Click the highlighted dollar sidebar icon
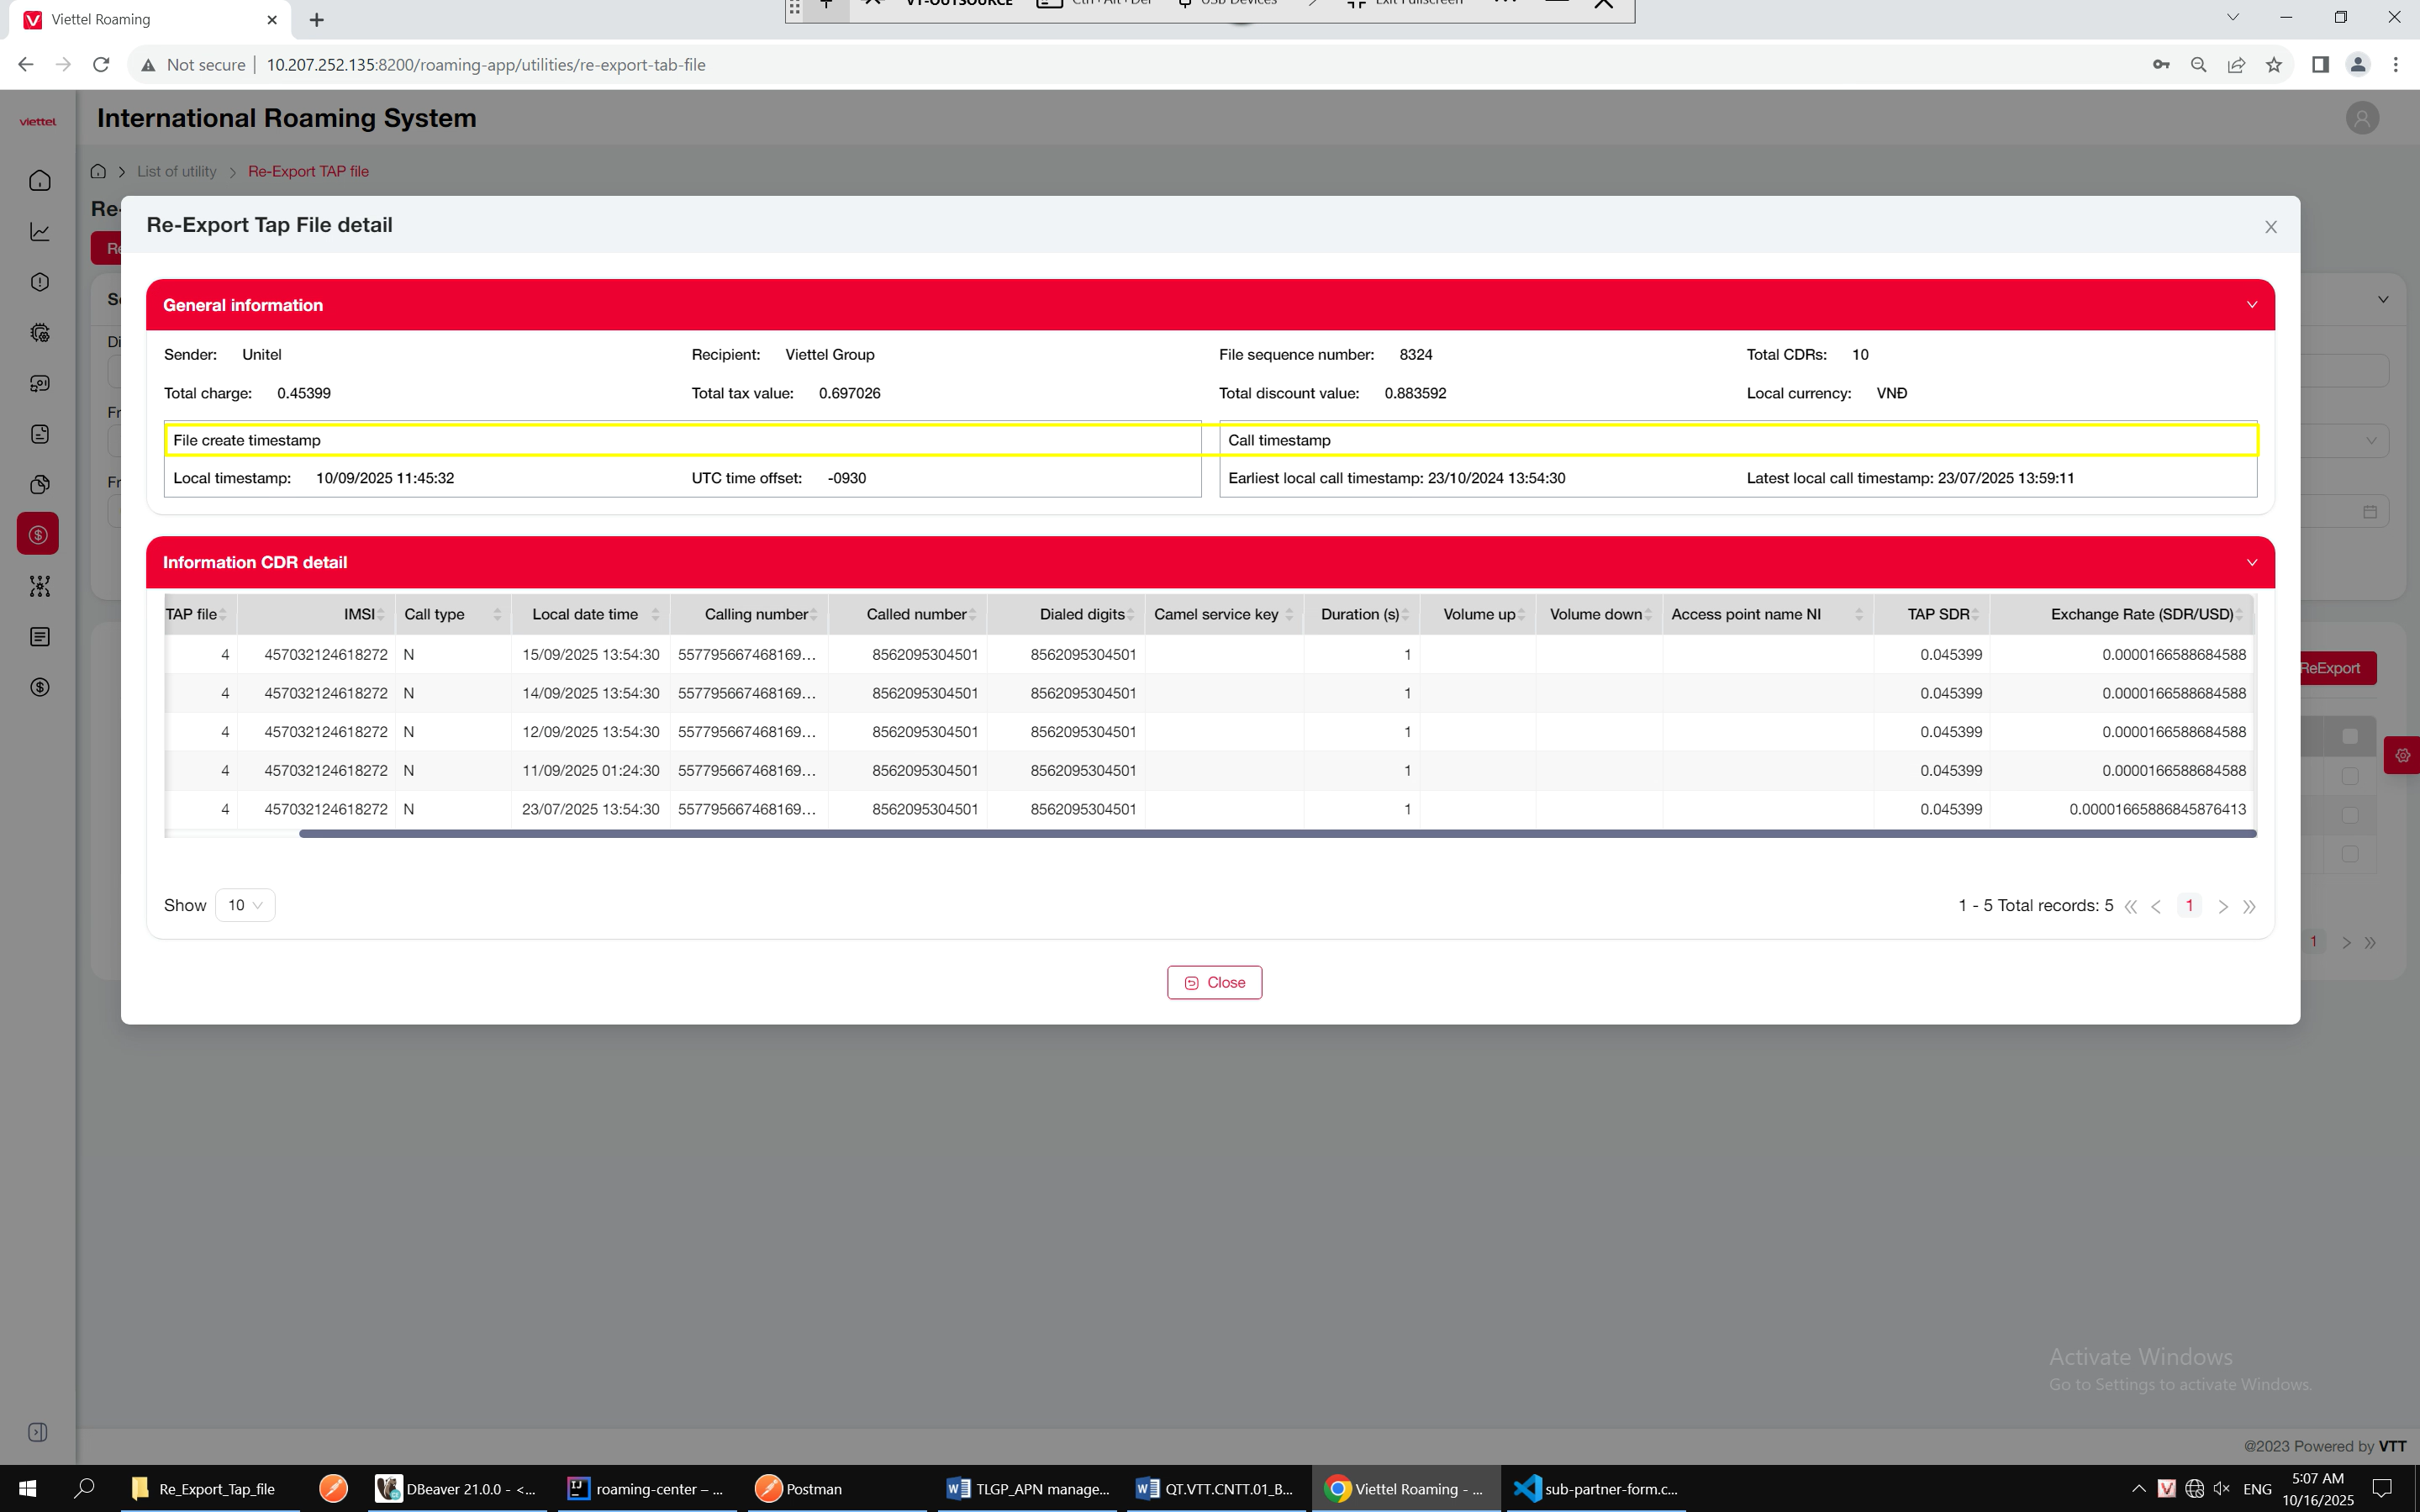The width and height of the screenshot is (2420, 1512). (38, 535)
